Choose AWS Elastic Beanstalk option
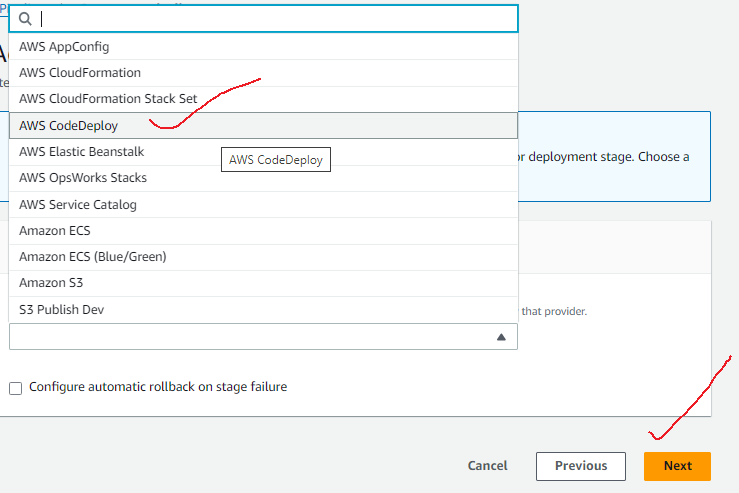This screenshot has height=493, width=739. pos(263,152)
